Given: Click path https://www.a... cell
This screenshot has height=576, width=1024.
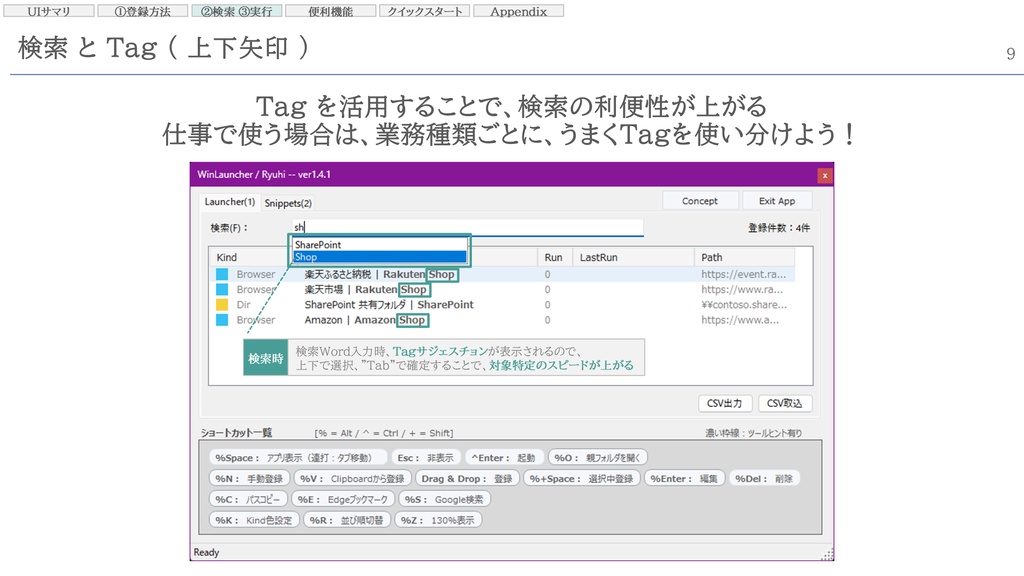Looking at the screenshot, I should point(740,320).
